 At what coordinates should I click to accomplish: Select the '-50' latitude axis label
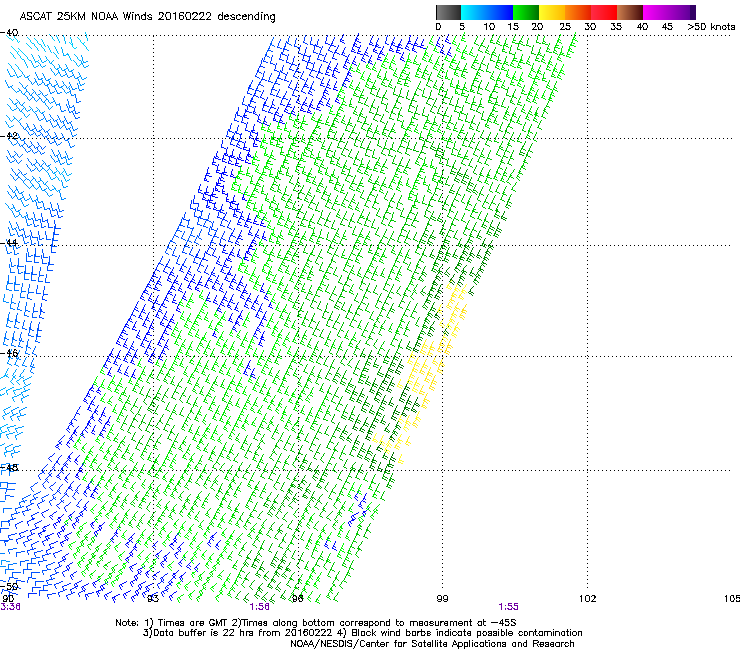(x=9, y=587)
